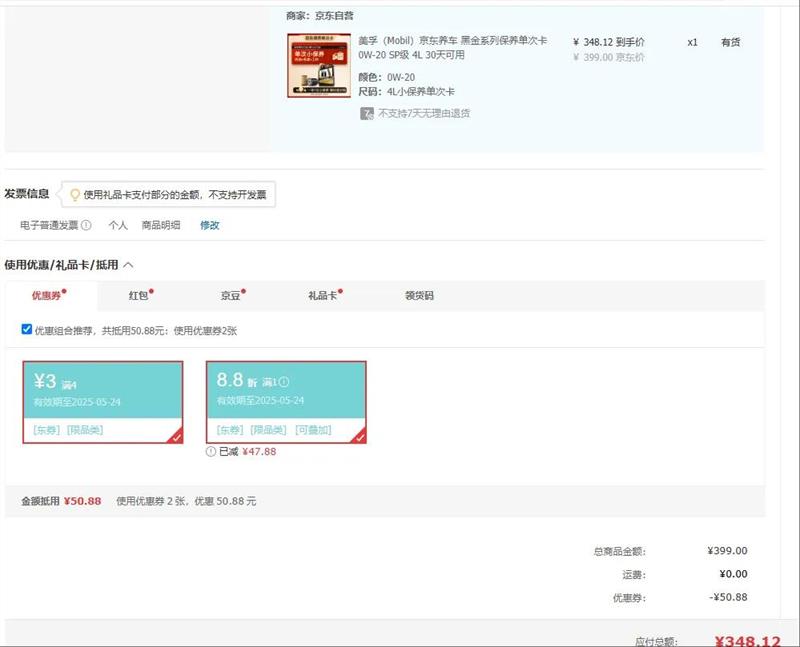The height and width of the screenshot is (647, 800).
Task: Open the Mobil product thumbnail image
Action: 319,65
